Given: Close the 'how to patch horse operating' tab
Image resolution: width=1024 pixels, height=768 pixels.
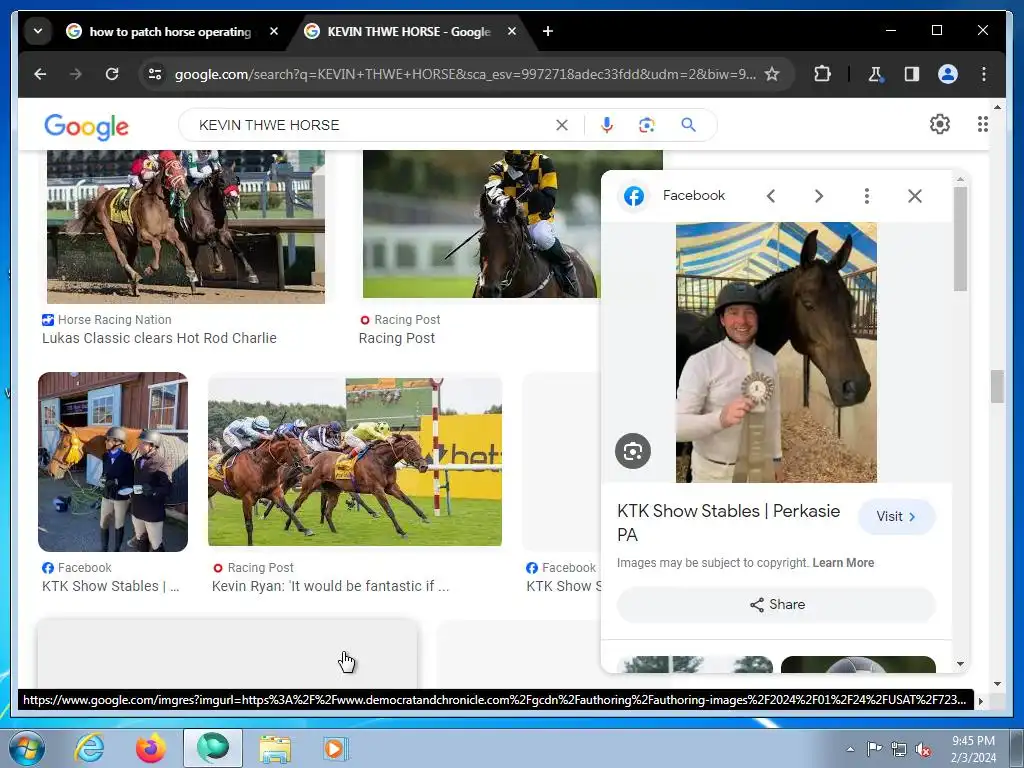Looking at the screenshot, I should pyautogui.click(x=274, y=31).
